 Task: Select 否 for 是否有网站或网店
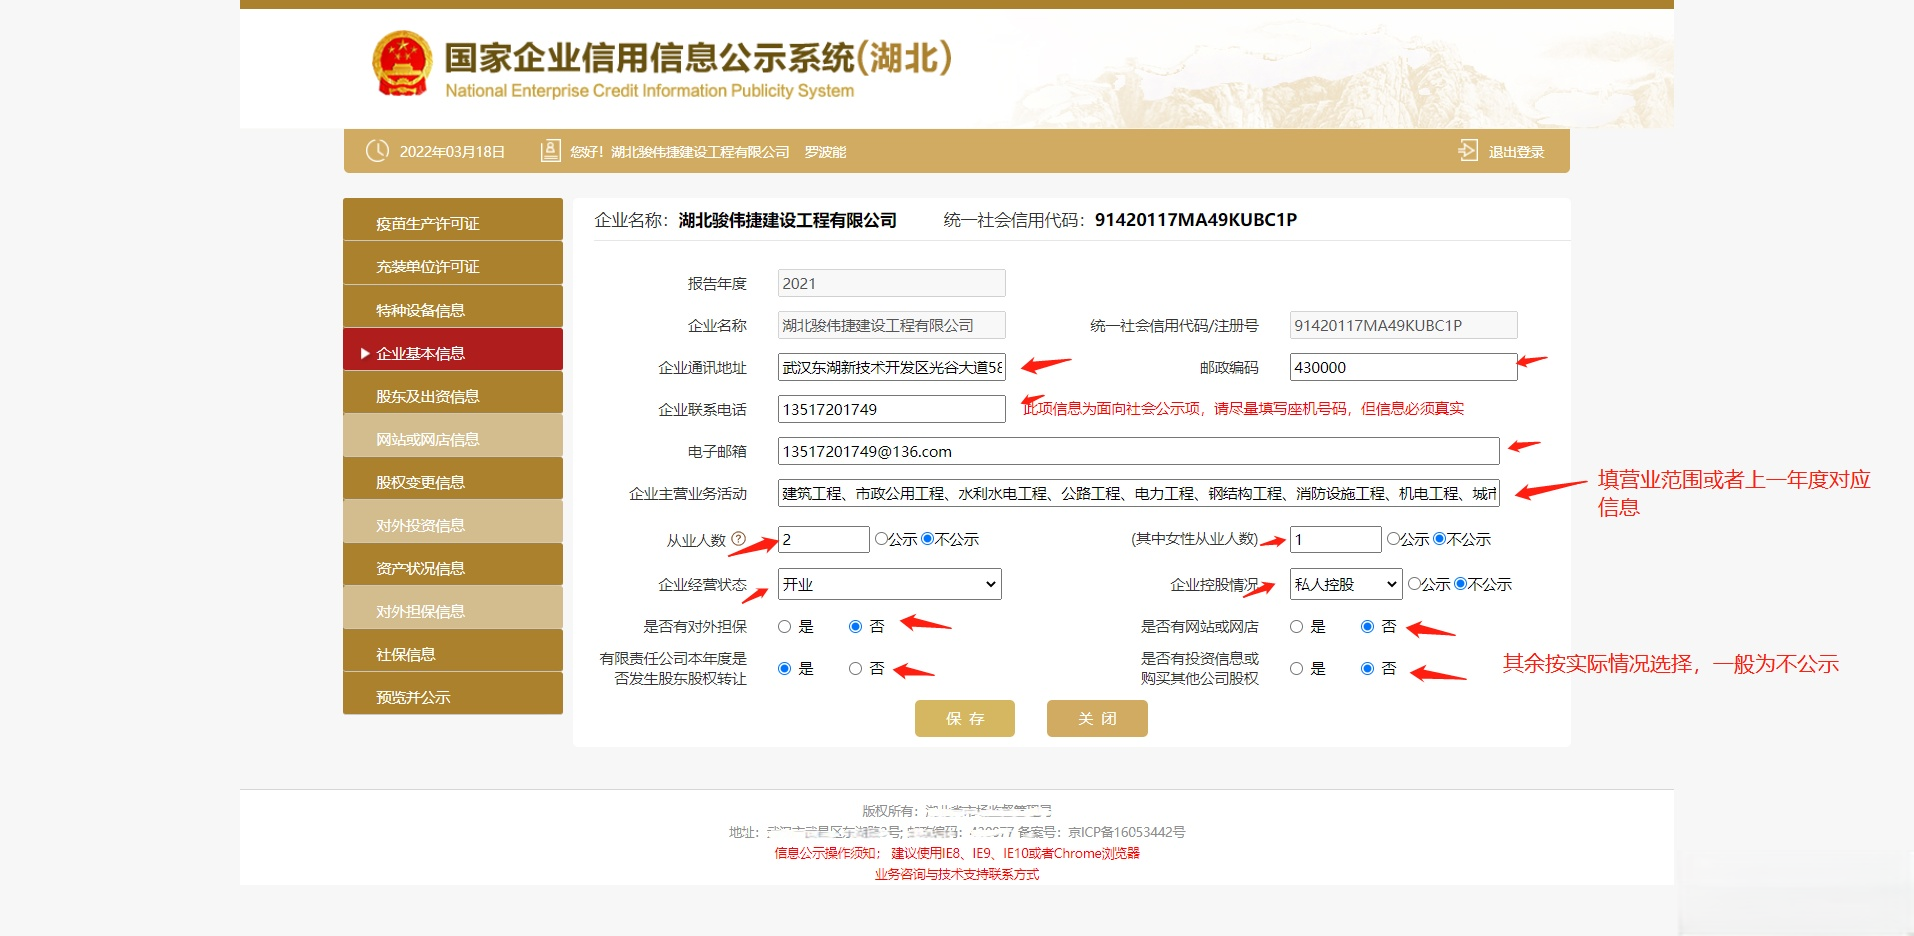coord(1367,627)
